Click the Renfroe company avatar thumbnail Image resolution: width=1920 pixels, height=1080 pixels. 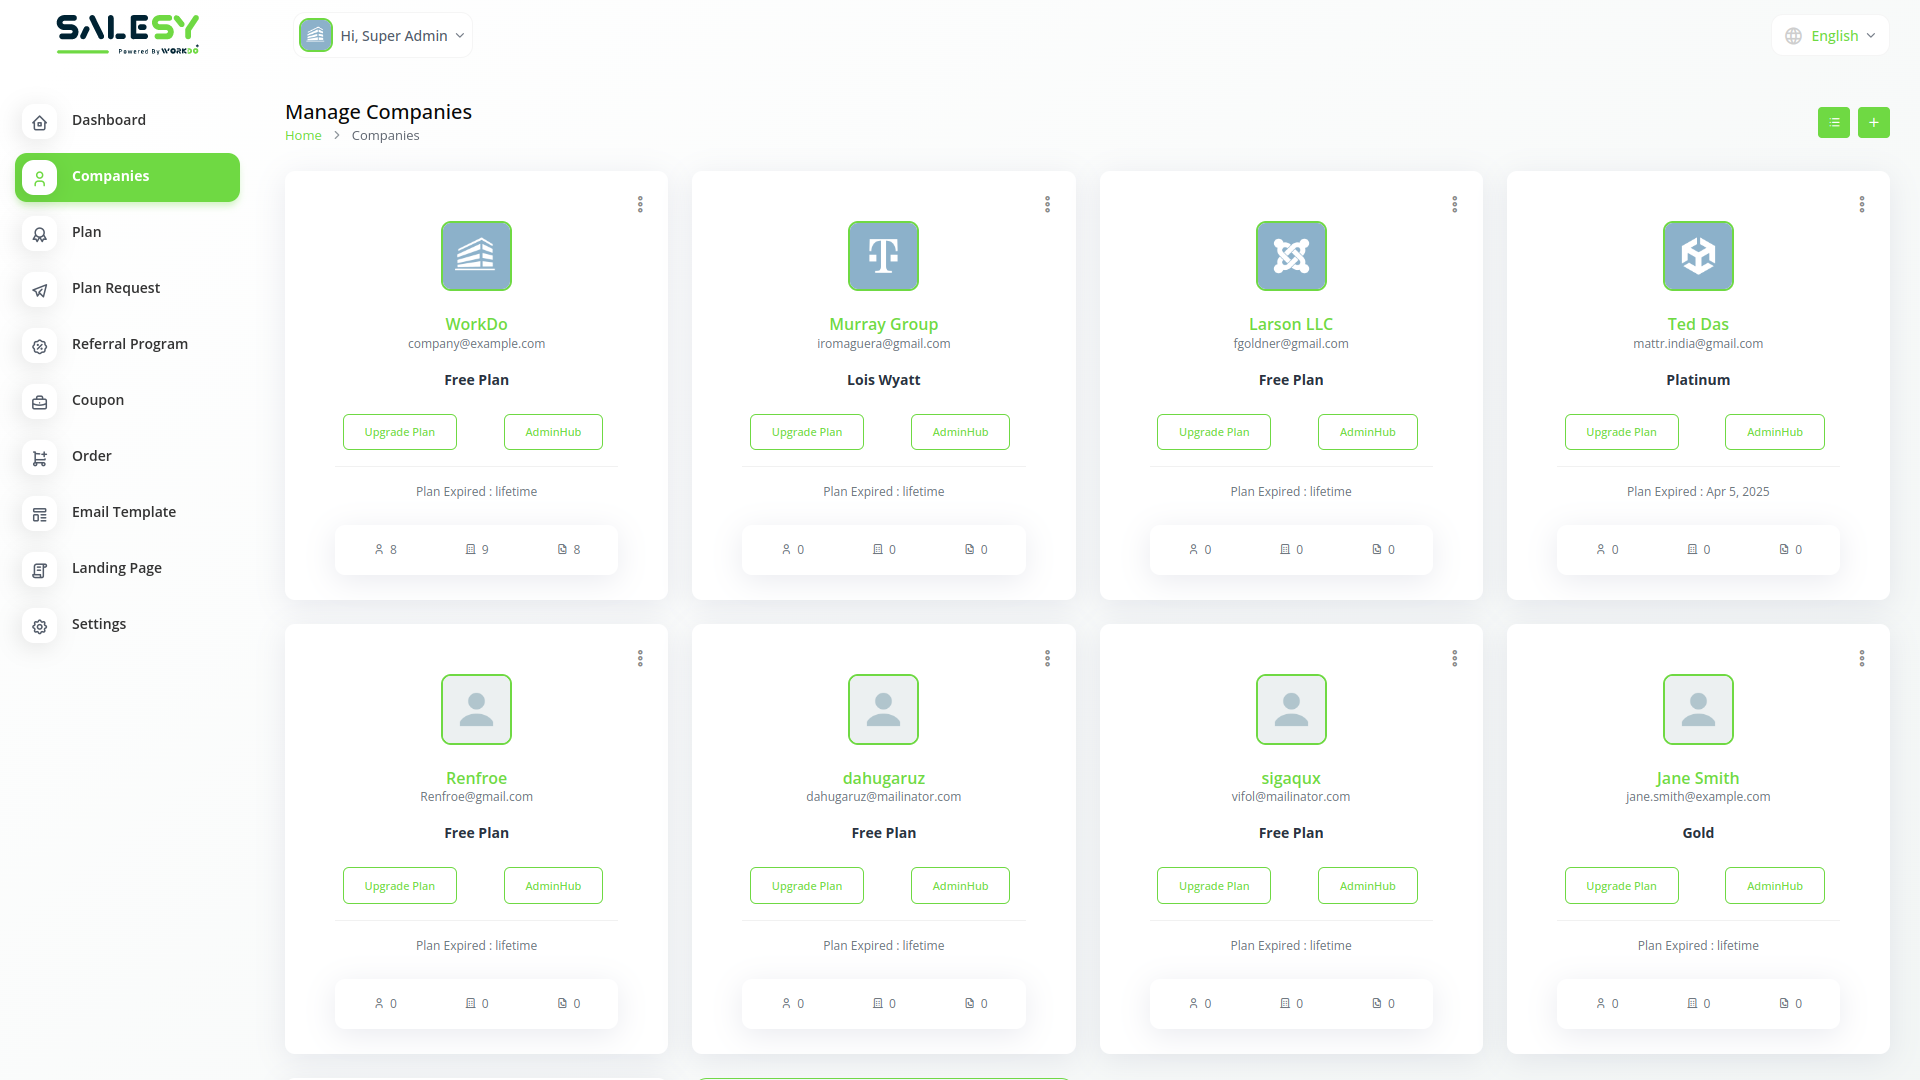coord(476,709)
